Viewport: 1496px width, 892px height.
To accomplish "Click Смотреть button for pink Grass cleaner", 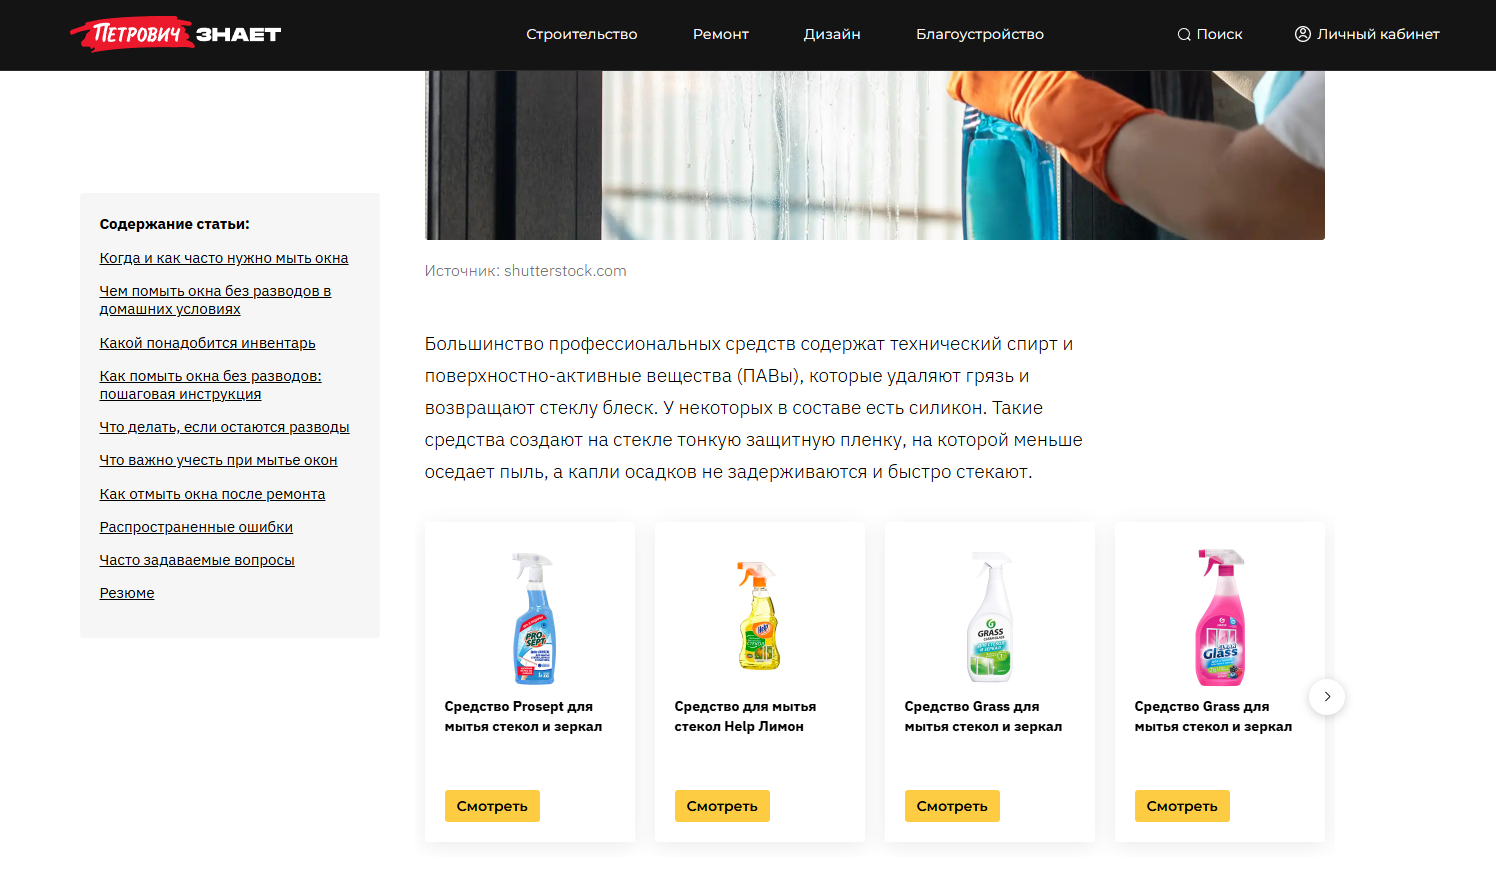I will [1182, 806].
